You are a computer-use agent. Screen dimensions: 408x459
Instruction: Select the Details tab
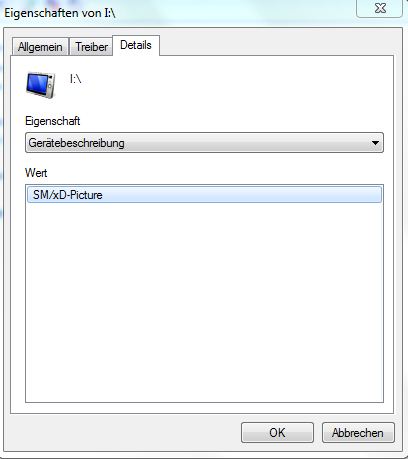click(136, 45)
